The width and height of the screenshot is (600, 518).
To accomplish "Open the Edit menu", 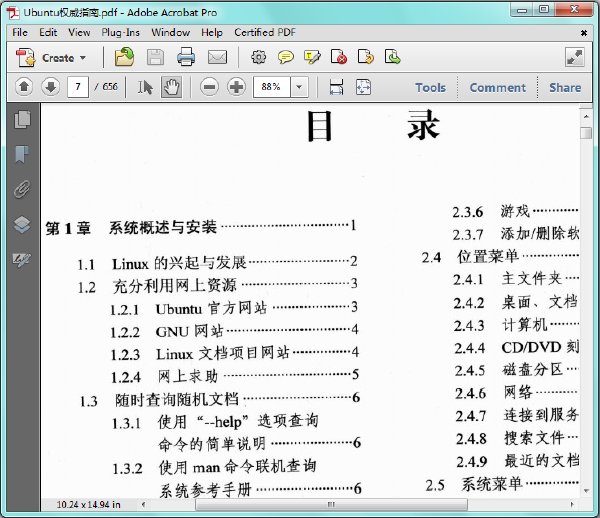I will (x=48, y=33).
